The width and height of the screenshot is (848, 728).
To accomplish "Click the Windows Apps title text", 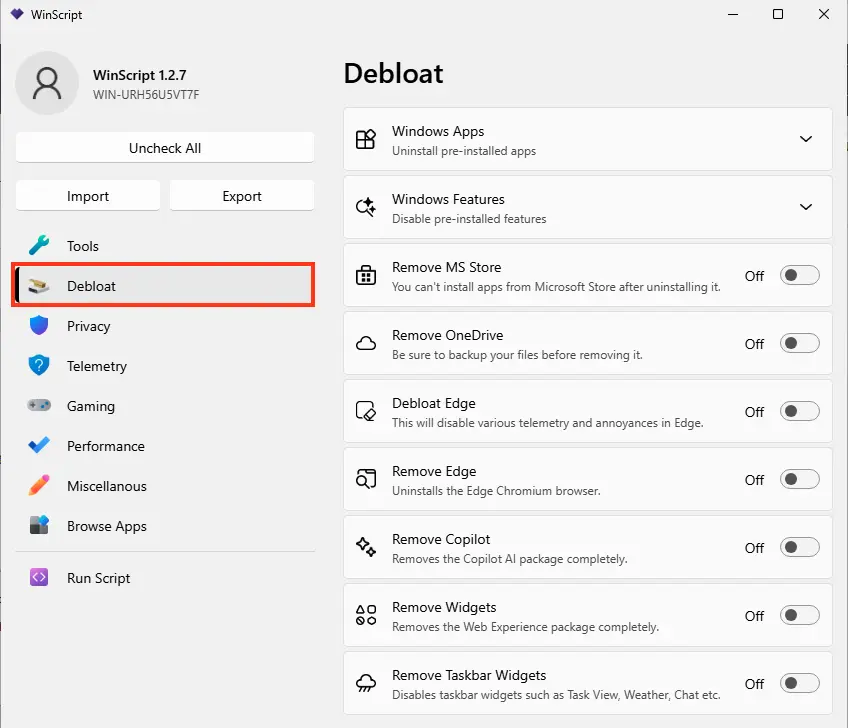I will (438, 131).
